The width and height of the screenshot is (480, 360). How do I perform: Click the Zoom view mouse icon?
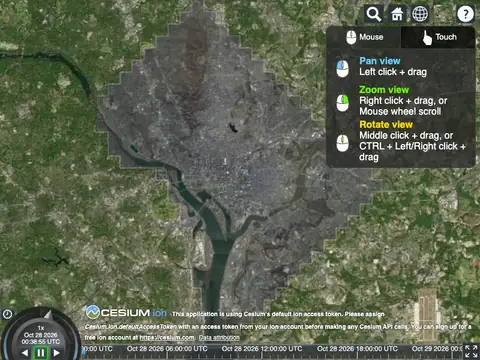342,103
